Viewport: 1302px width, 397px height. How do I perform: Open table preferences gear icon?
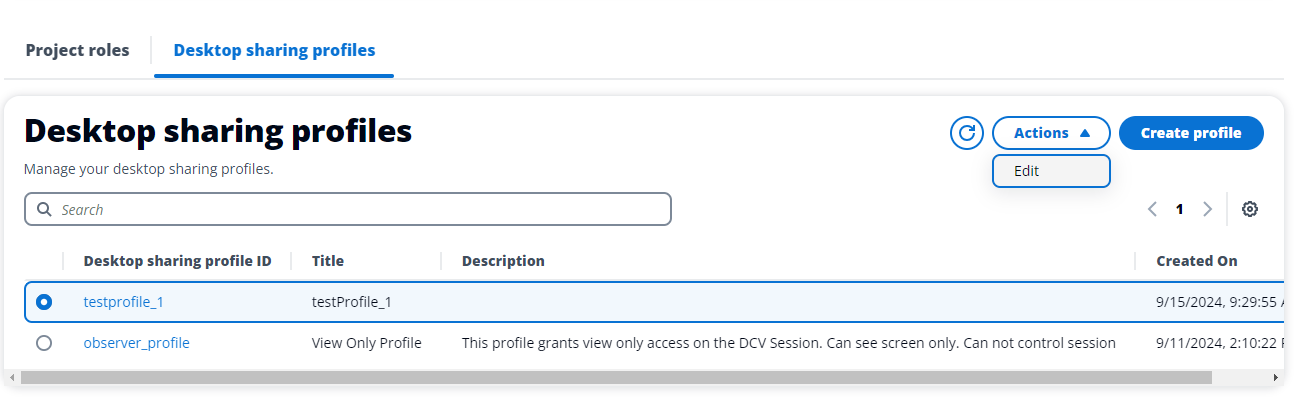pos(1250,209)
